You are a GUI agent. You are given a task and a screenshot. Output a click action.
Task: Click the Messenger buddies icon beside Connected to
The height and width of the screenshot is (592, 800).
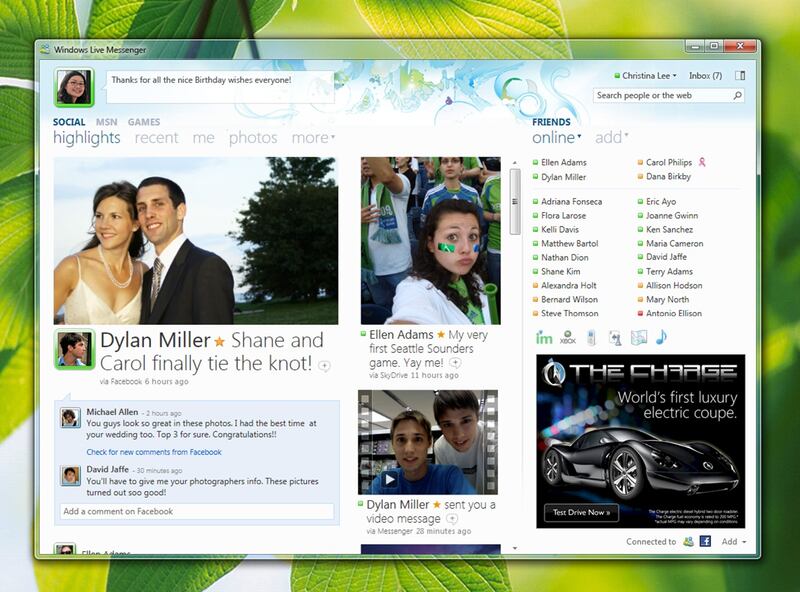coord(688,541)
